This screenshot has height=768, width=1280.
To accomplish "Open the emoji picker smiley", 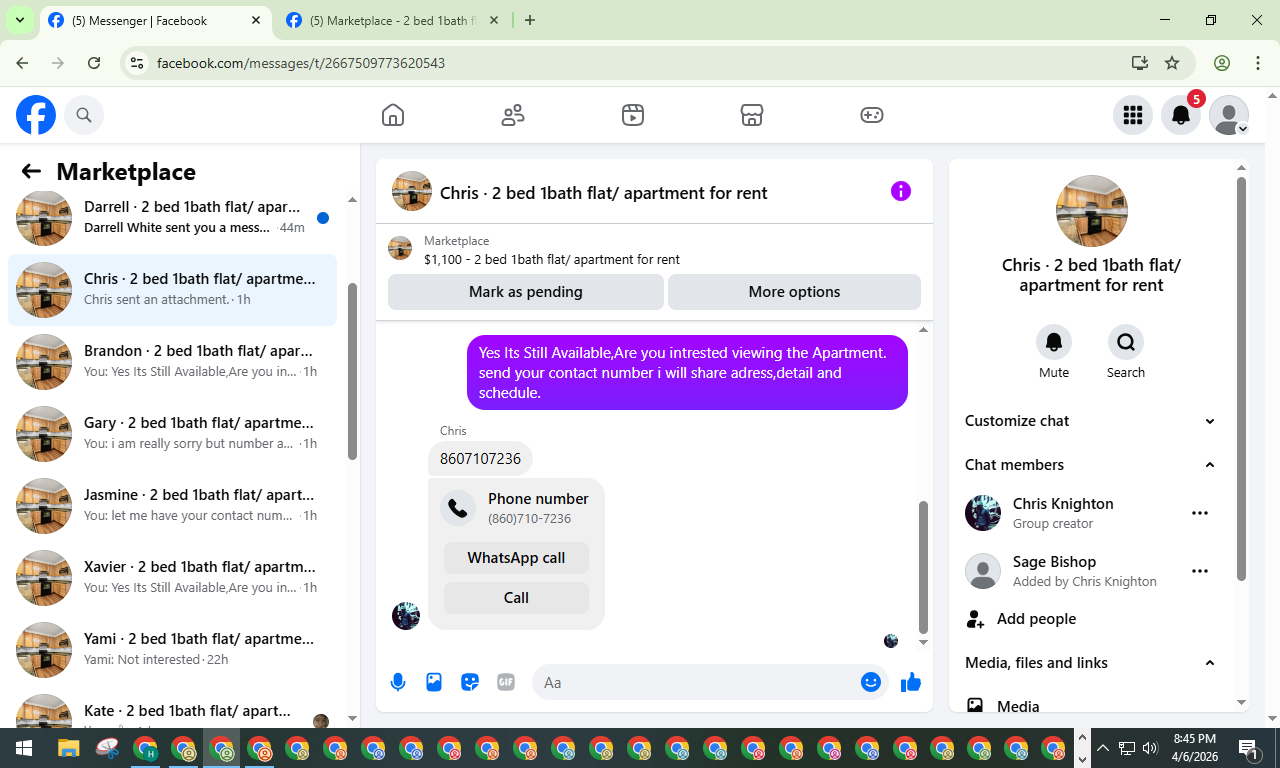I will [871, 682].
